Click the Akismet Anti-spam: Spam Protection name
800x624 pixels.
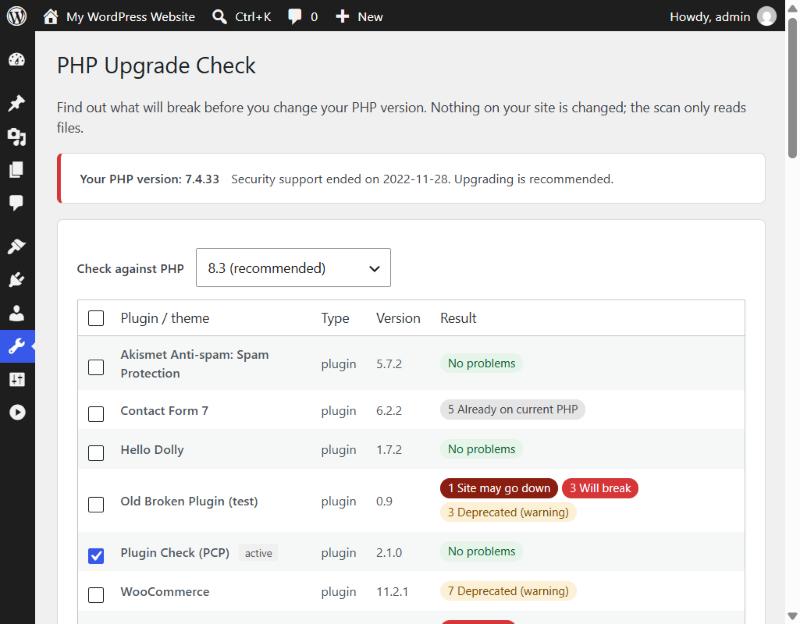[x=194, y=364]
